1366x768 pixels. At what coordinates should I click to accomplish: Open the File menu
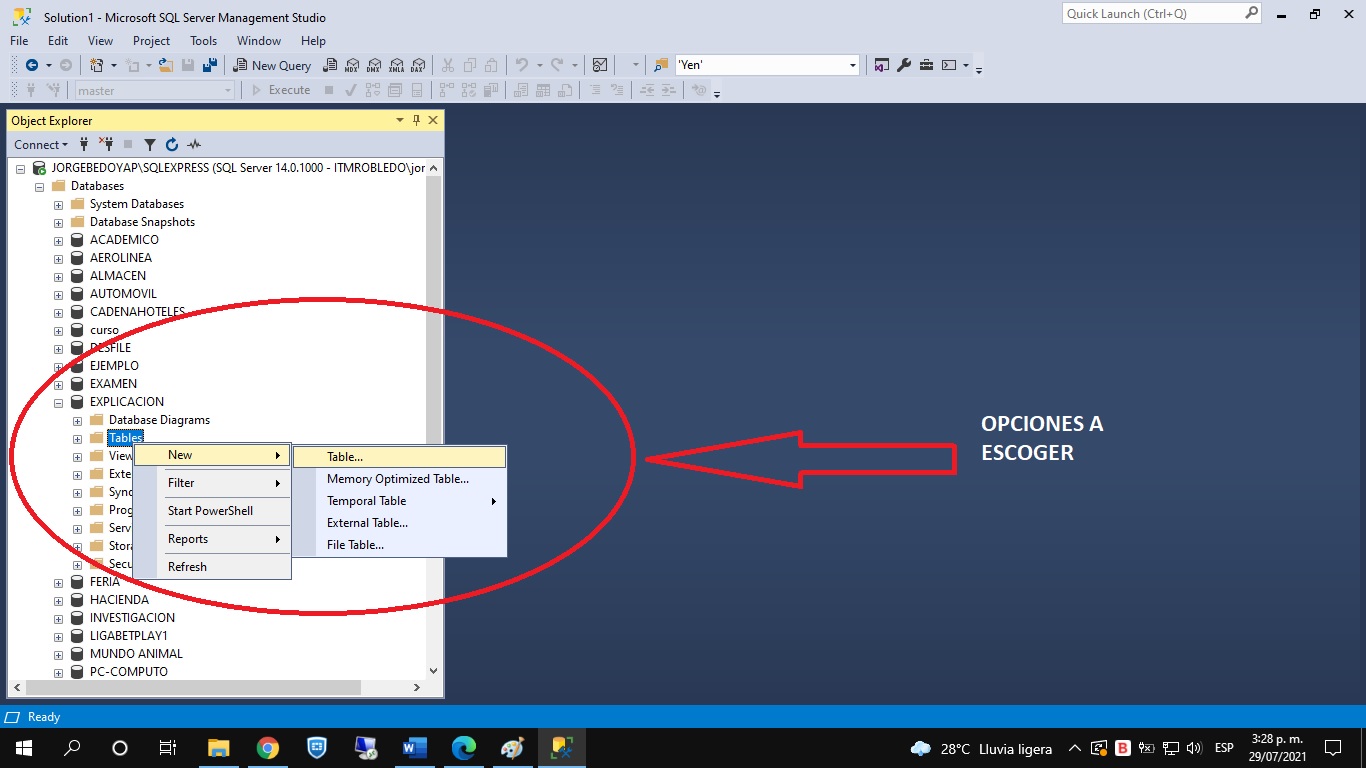pyautogui.click(x=19, y=41)
